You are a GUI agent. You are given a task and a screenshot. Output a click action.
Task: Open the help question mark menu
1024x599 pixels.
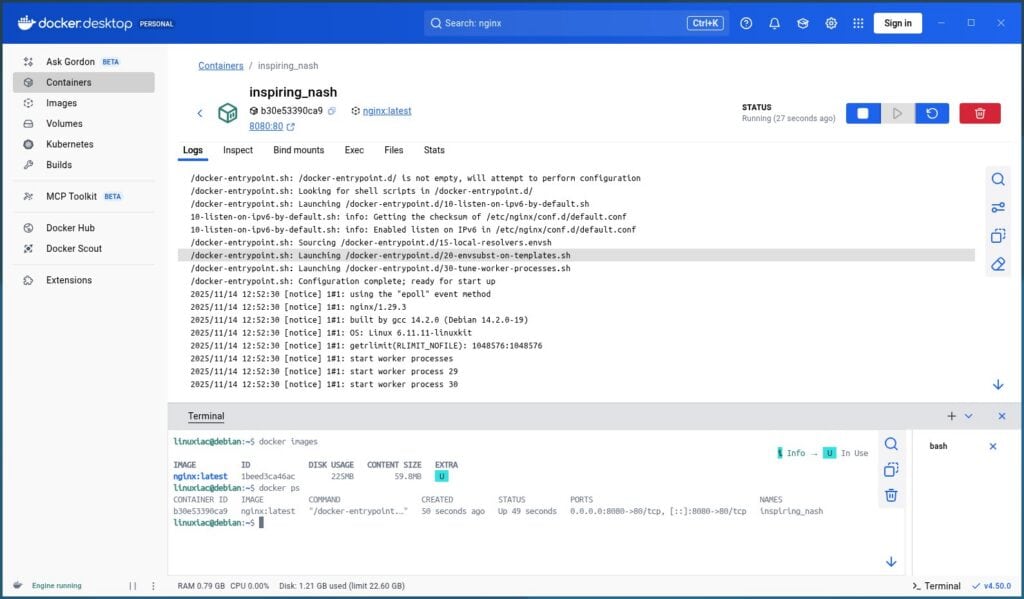745,22
